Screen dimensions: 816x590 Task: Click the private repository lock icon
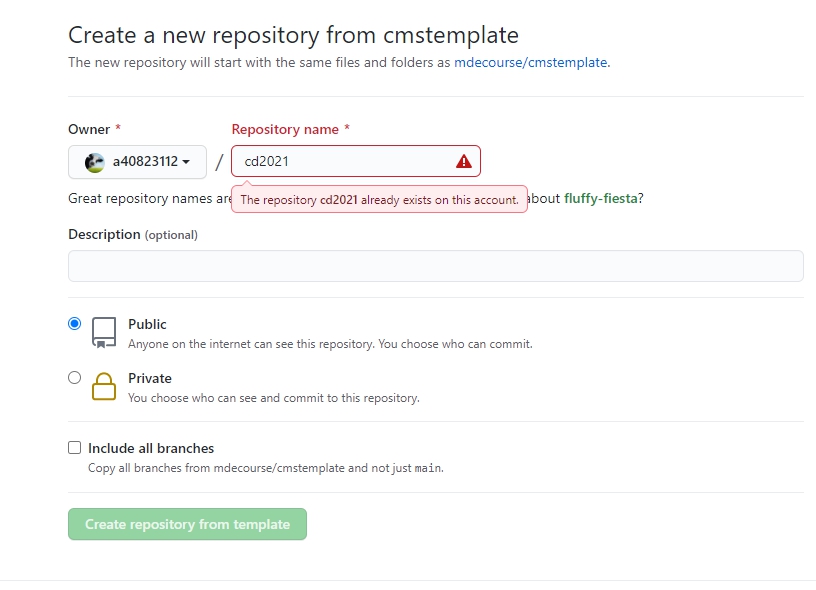[x=104, y=387]
